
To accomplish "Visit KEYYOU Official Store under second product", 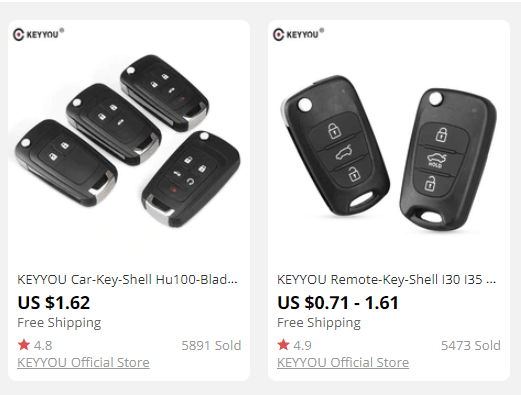I will pyautogui.click(x=343, y=362).
